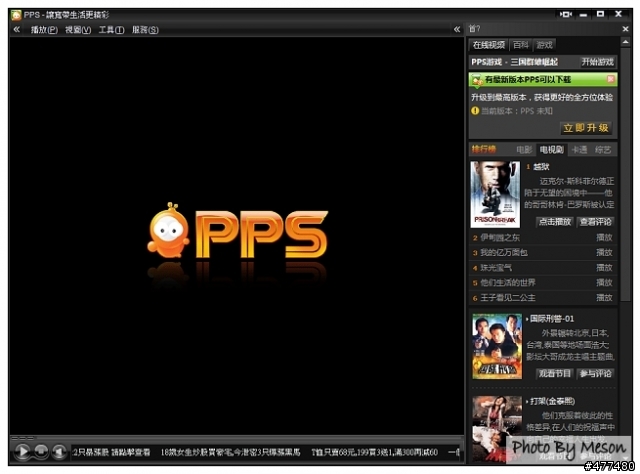Toggle the speaker mute icon
This screenshot has height=474, width=640.
[59, 452]
